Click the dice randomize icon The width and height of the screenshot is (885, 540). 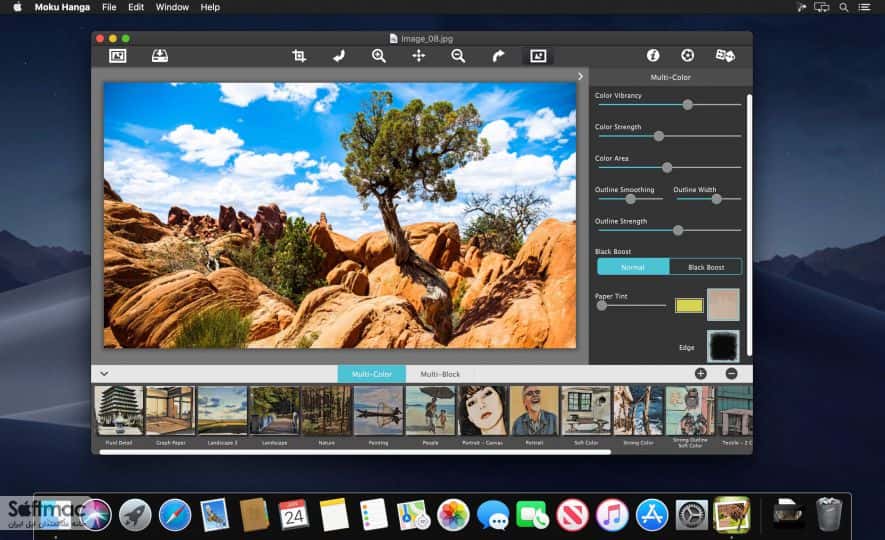[x=725, y=55]
